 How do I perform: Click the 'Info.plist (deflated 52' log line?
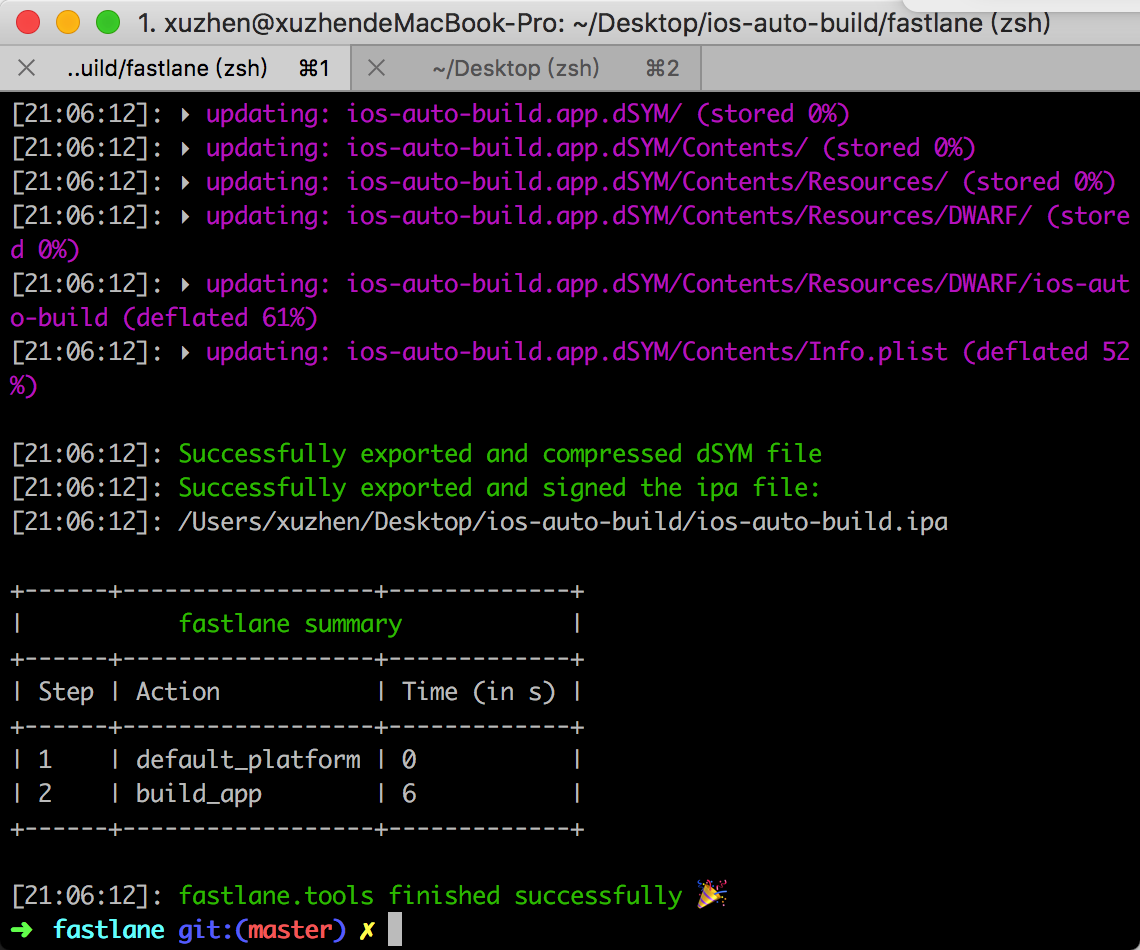[570, 369]
